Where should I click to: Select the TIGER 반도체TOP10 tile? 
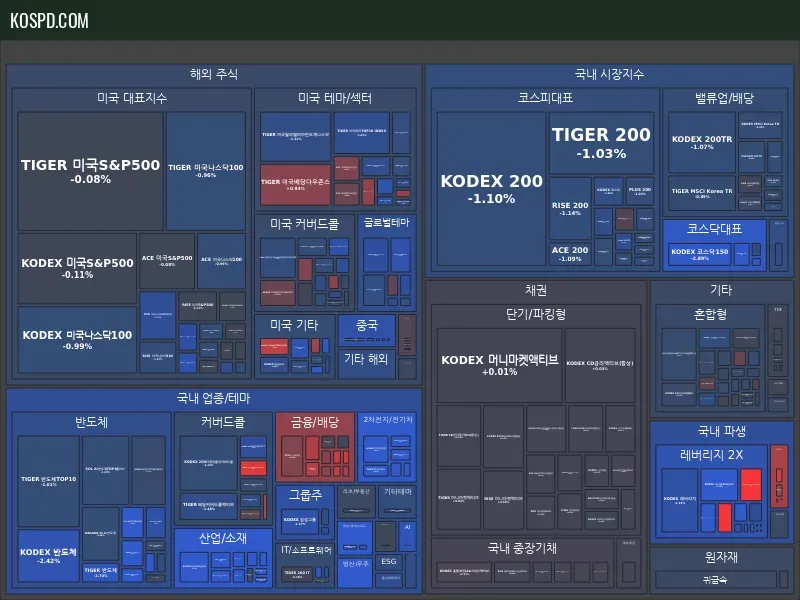coord(48,481)
